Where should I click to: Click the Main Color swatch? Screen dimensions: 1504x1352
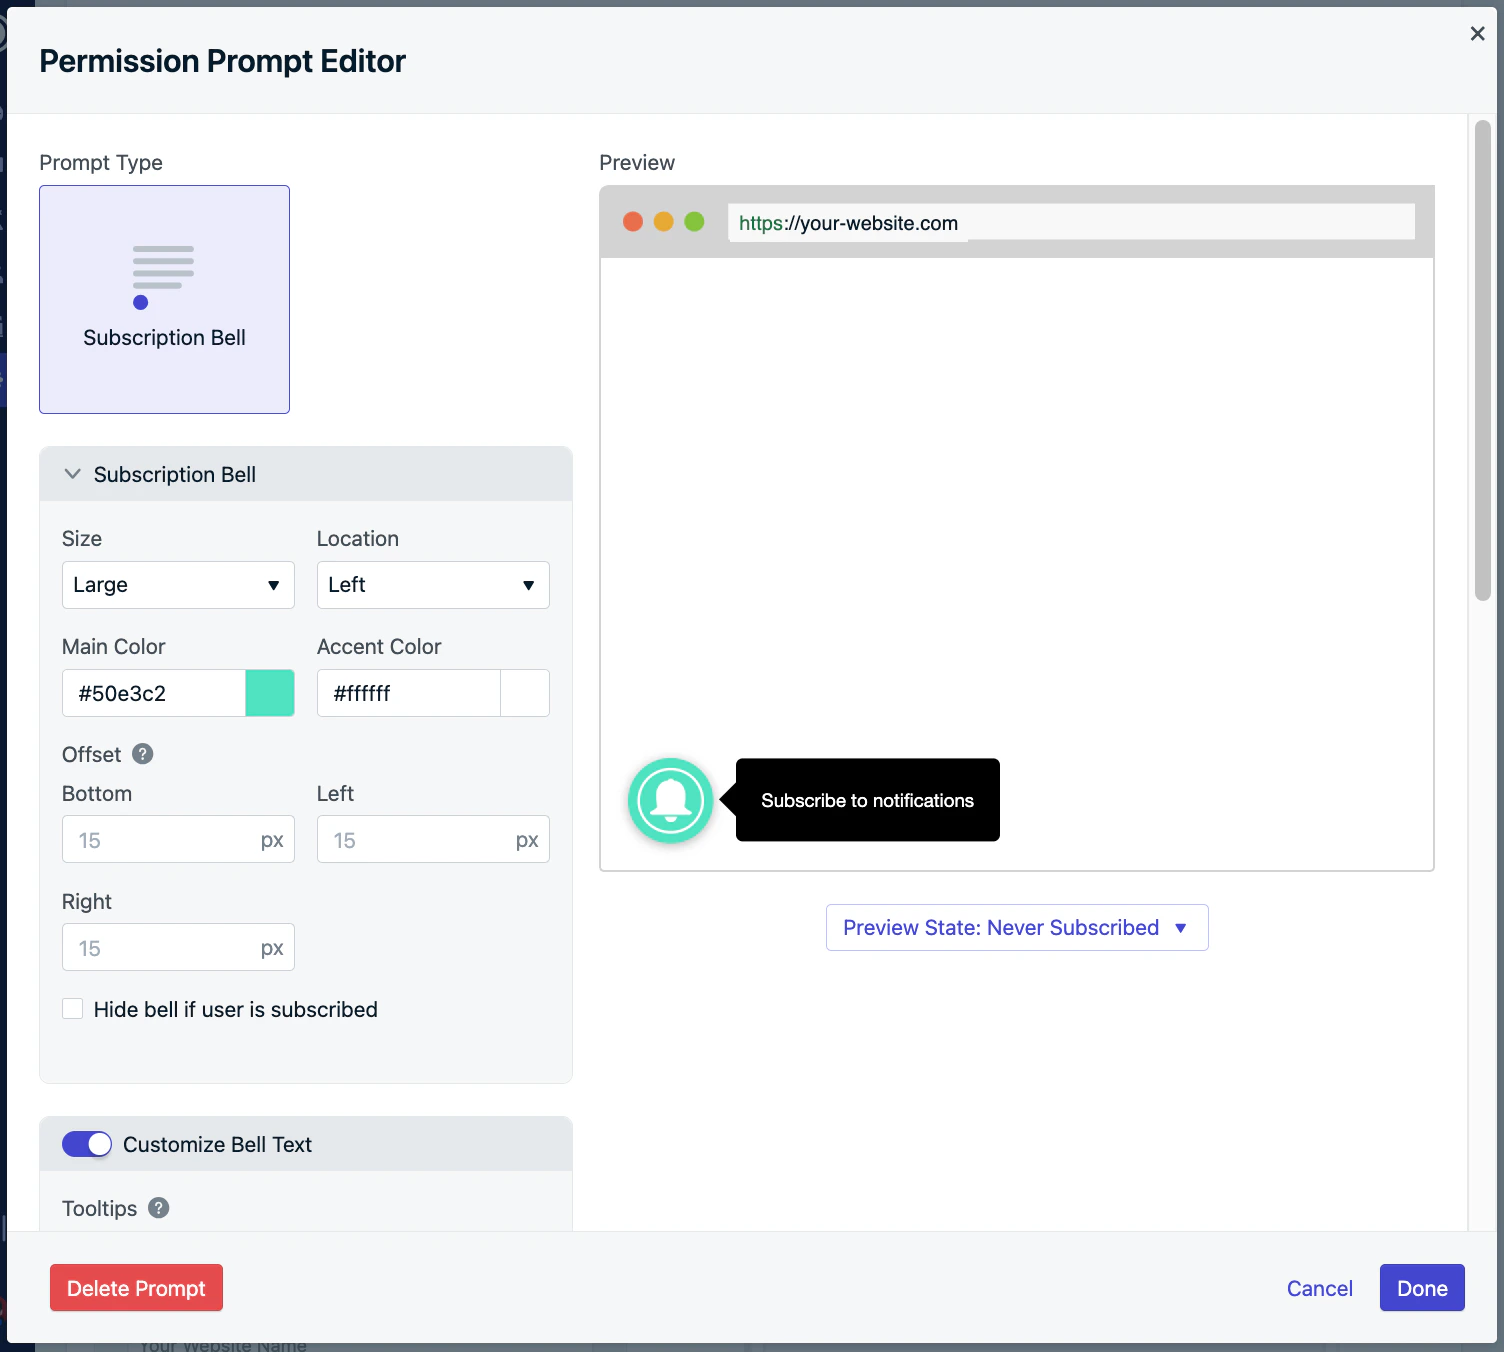coord(269,693)
